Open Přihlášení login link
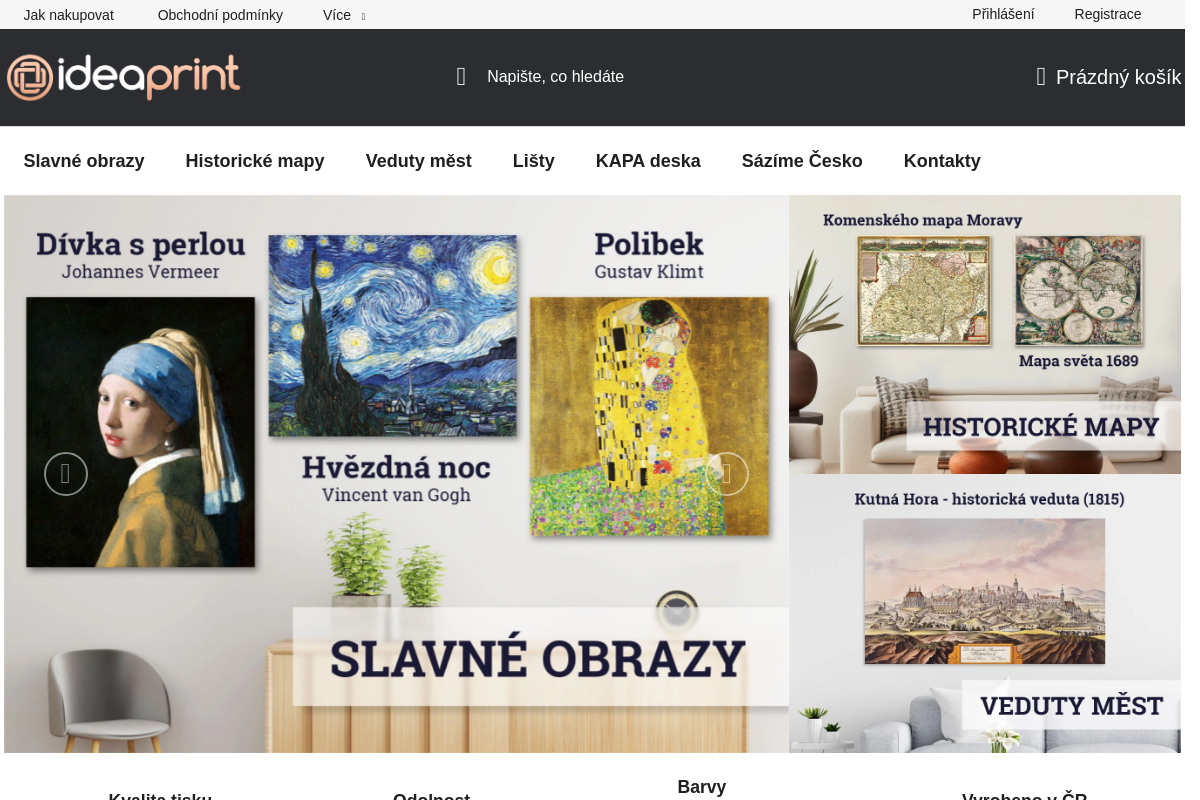 (x=1003, y=14)
